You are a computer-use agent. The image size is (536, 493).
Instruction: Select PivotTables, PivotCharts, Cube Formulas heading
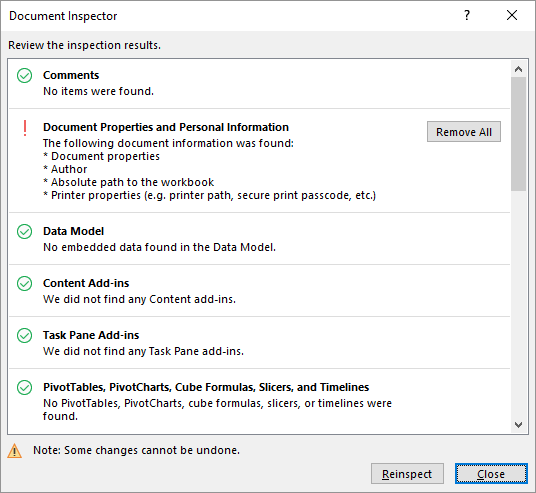click(x=206, y=387)
